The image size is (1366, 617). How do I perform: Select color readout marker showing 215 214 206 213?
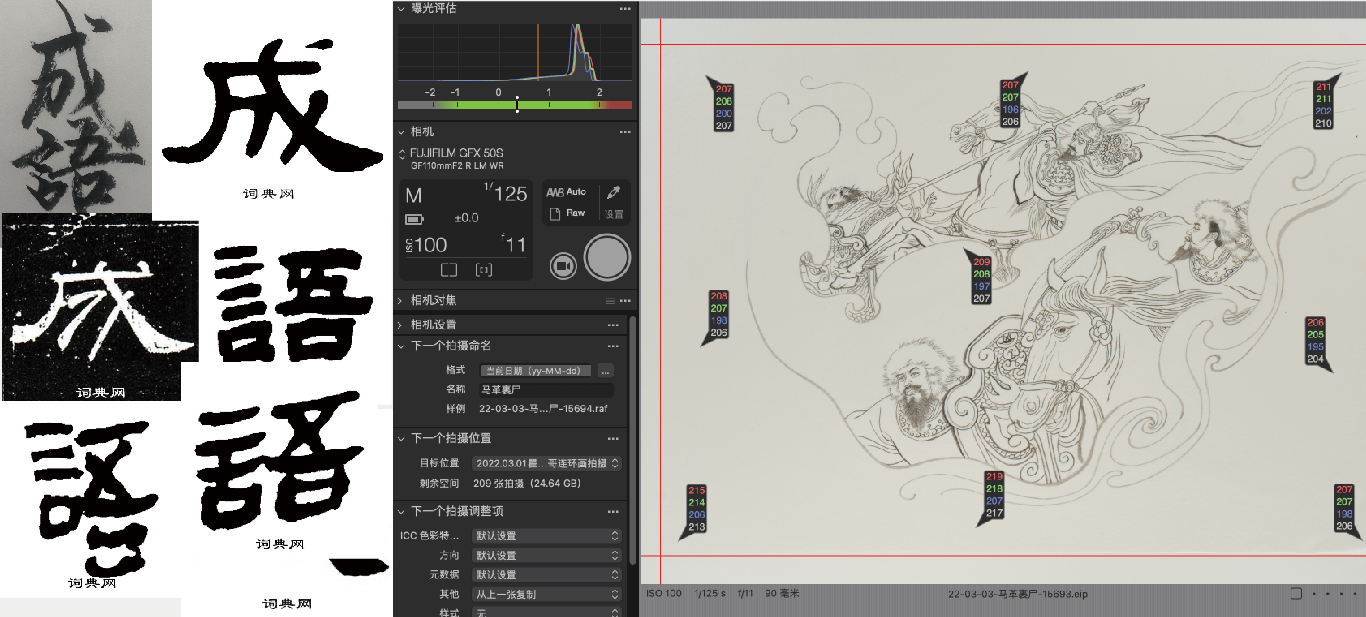696,509
